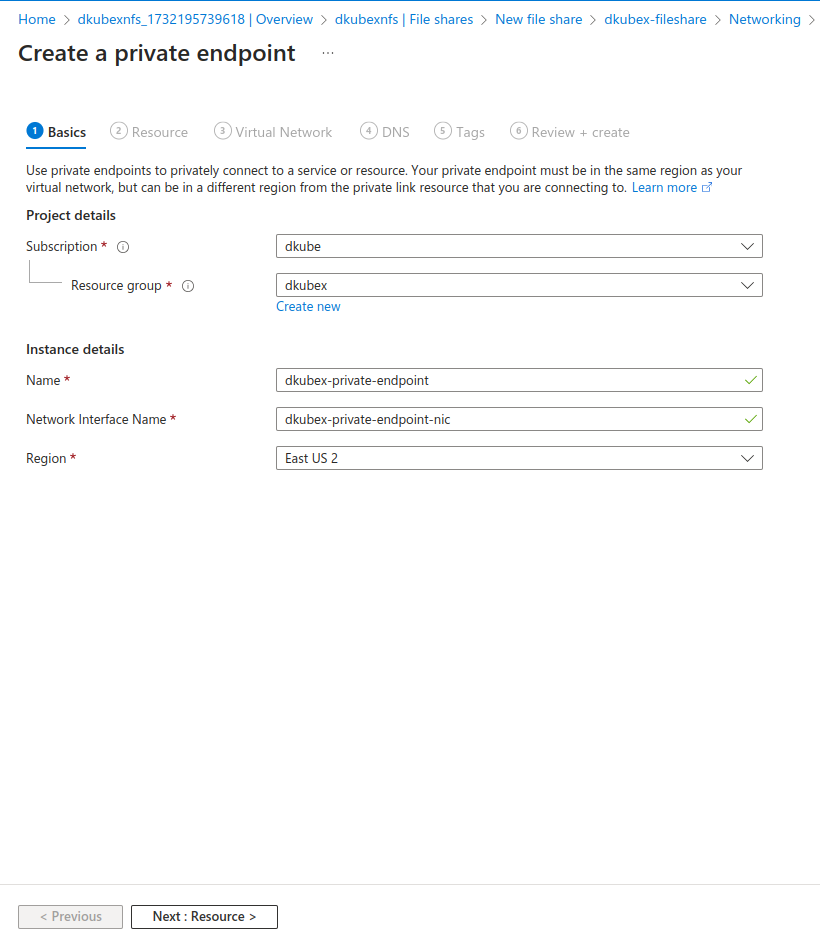The height and width of the screenshot is (943, 820).
Task: Switch to the Resource tab
Action: 149,132
